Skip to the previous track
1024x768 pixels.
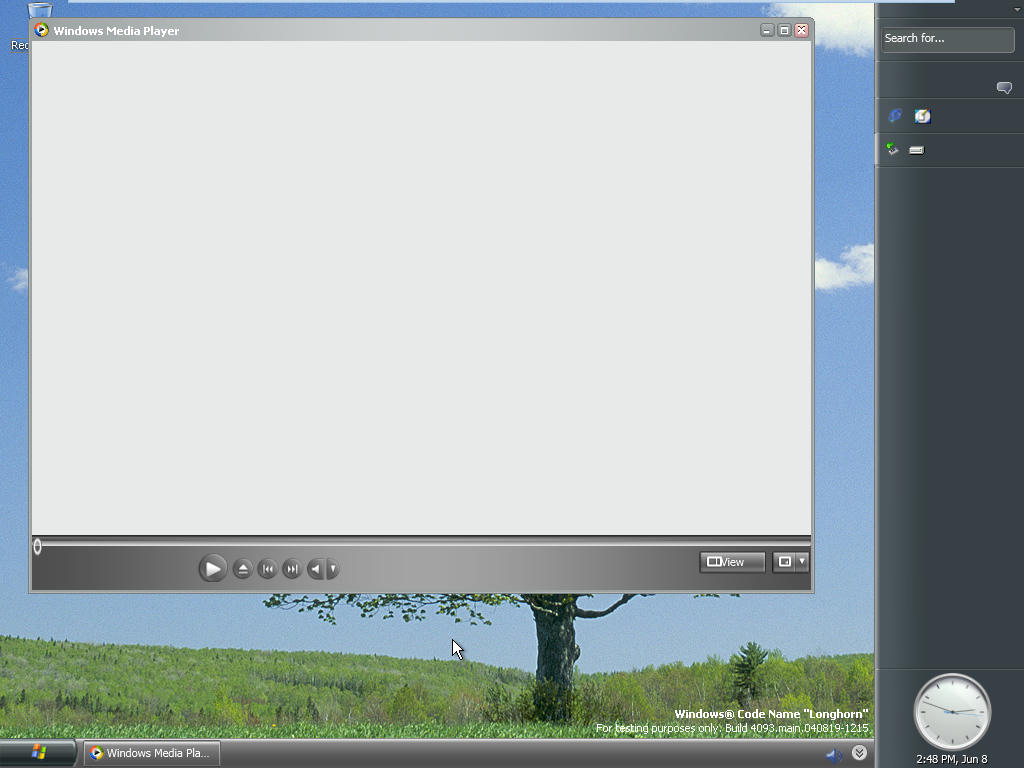click(x=267, y=569)
